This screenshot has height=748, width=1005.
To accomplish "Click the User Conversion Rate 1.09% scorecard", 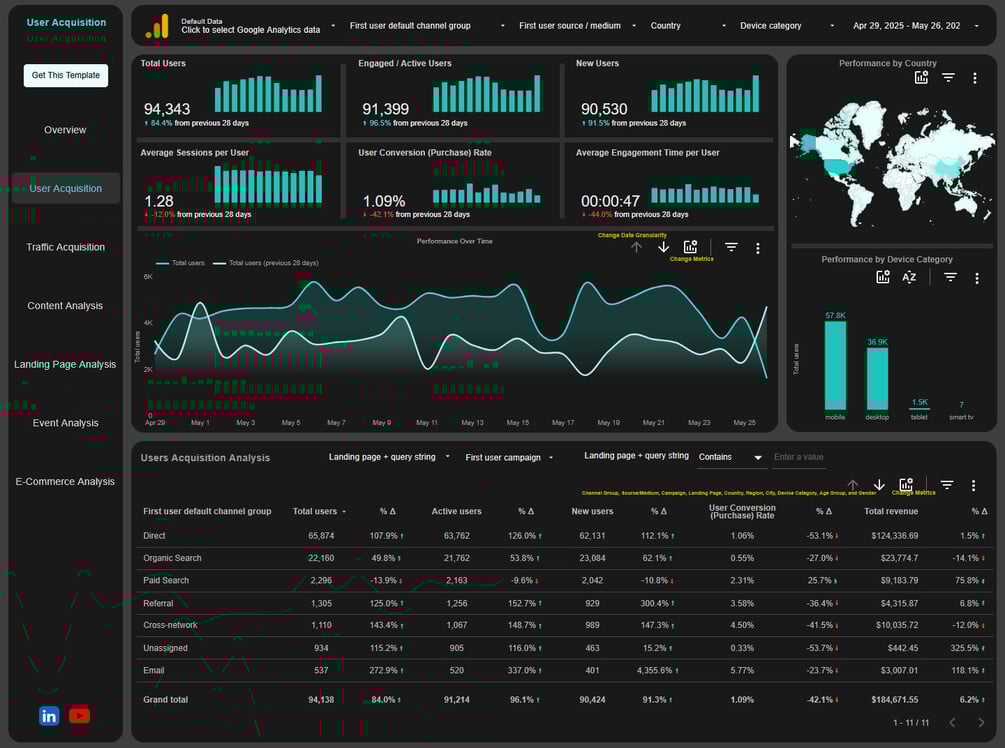I will tap(455, 185).
